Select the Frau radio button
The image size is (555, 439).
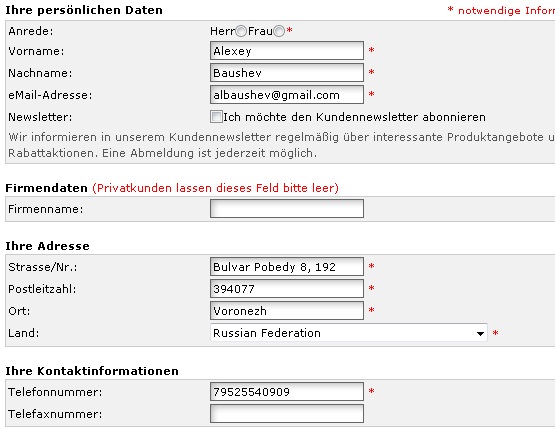click(279, 31)
